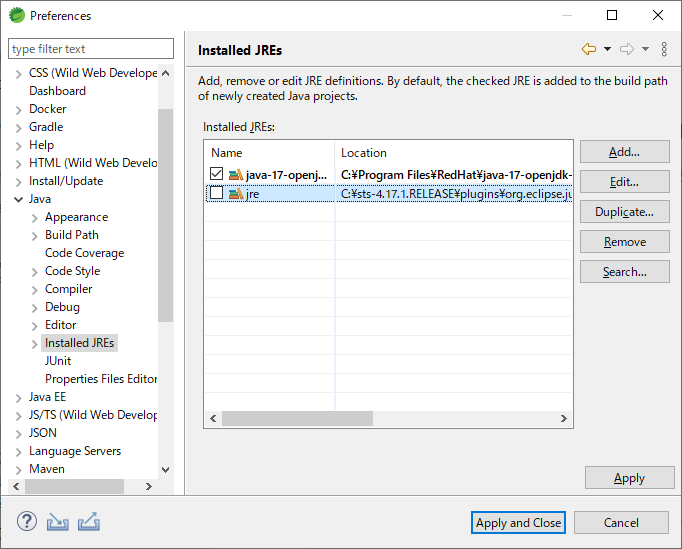Click the java-17-openjdk JRE library icon
Image resolution: width=682 pixels, height=549 pixels.
click(x=236, y=175)
